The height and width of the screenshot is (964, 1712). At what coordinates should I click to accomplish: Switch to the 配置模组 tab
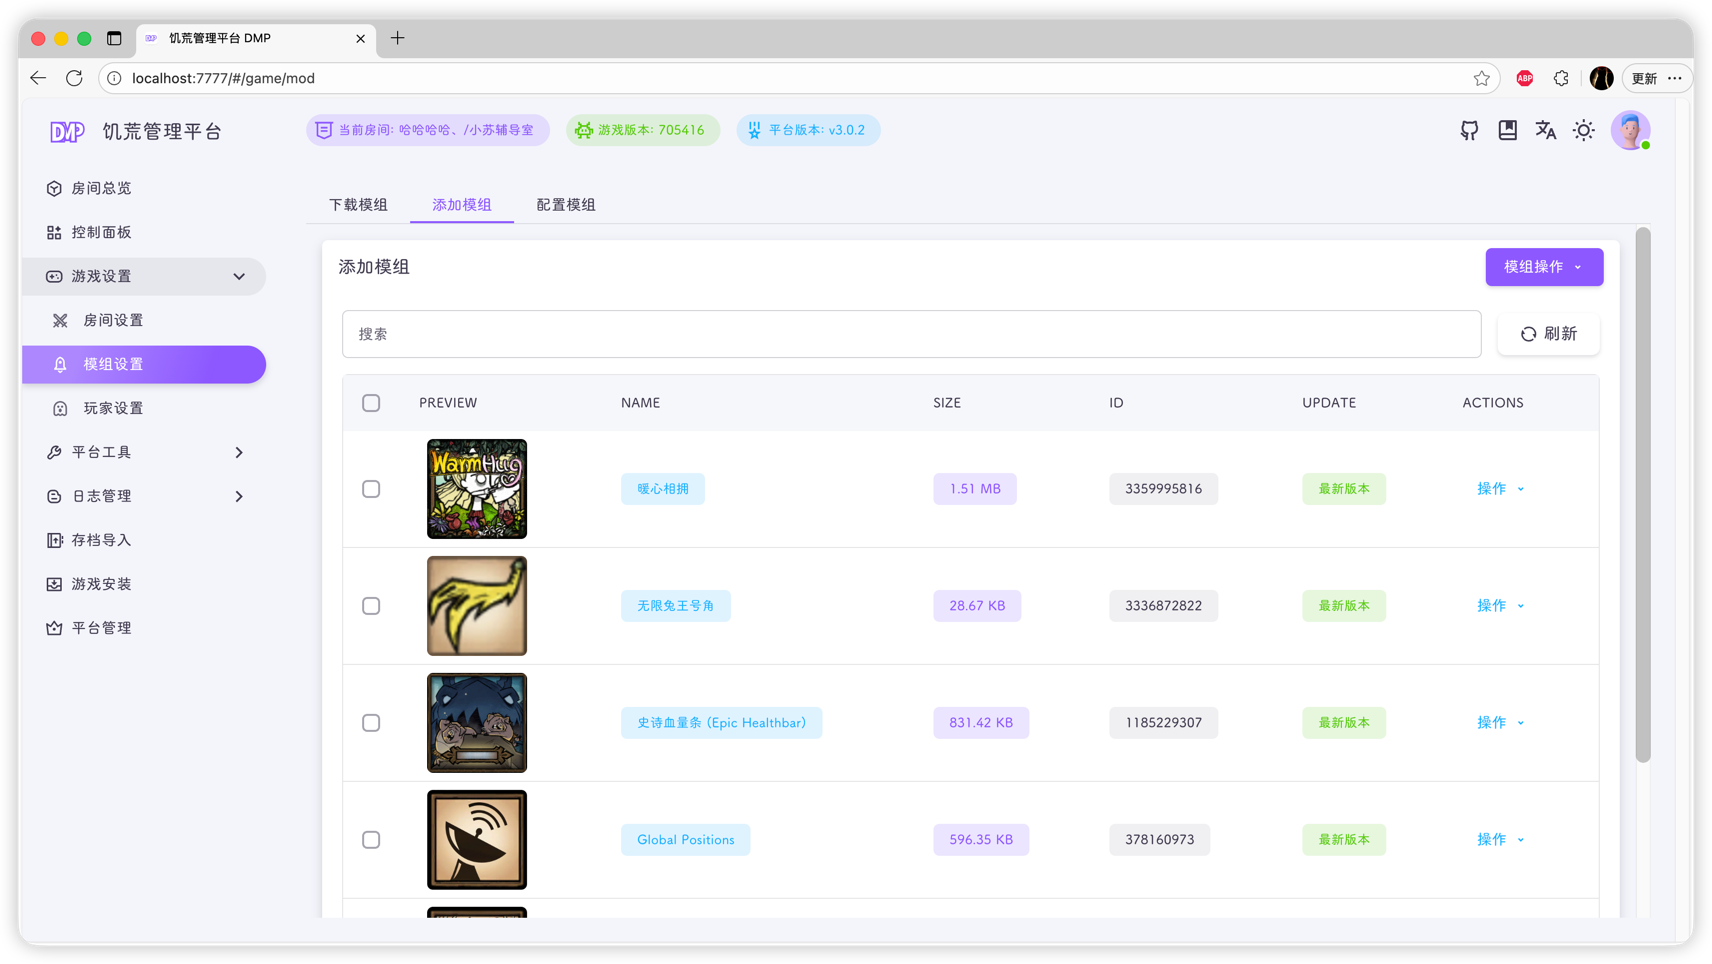pyautogui.click(x=566, y=204)
